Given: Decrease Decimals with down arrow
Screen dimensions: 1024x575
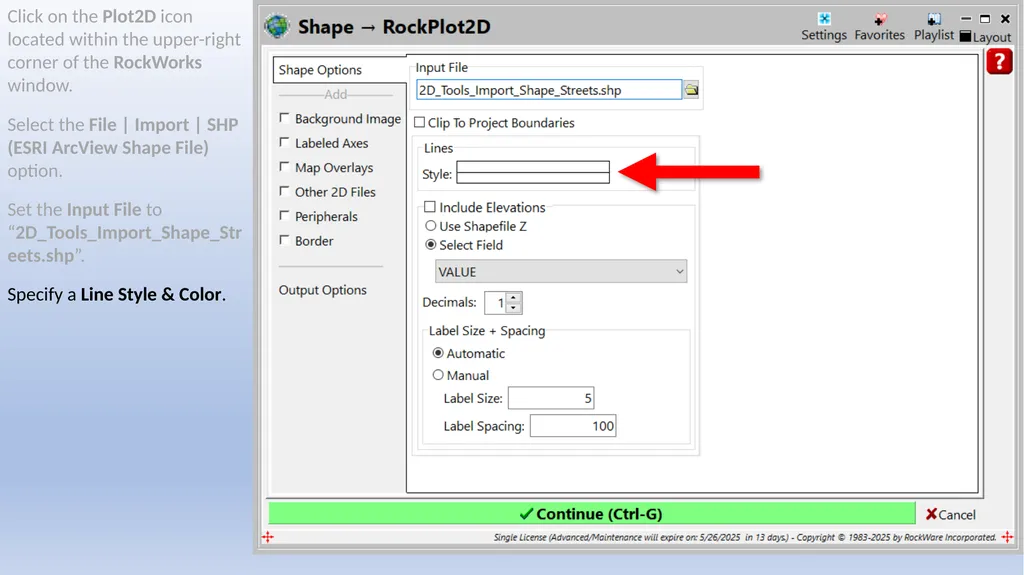Looking at the screenshot, I should [x=514, y=308].
